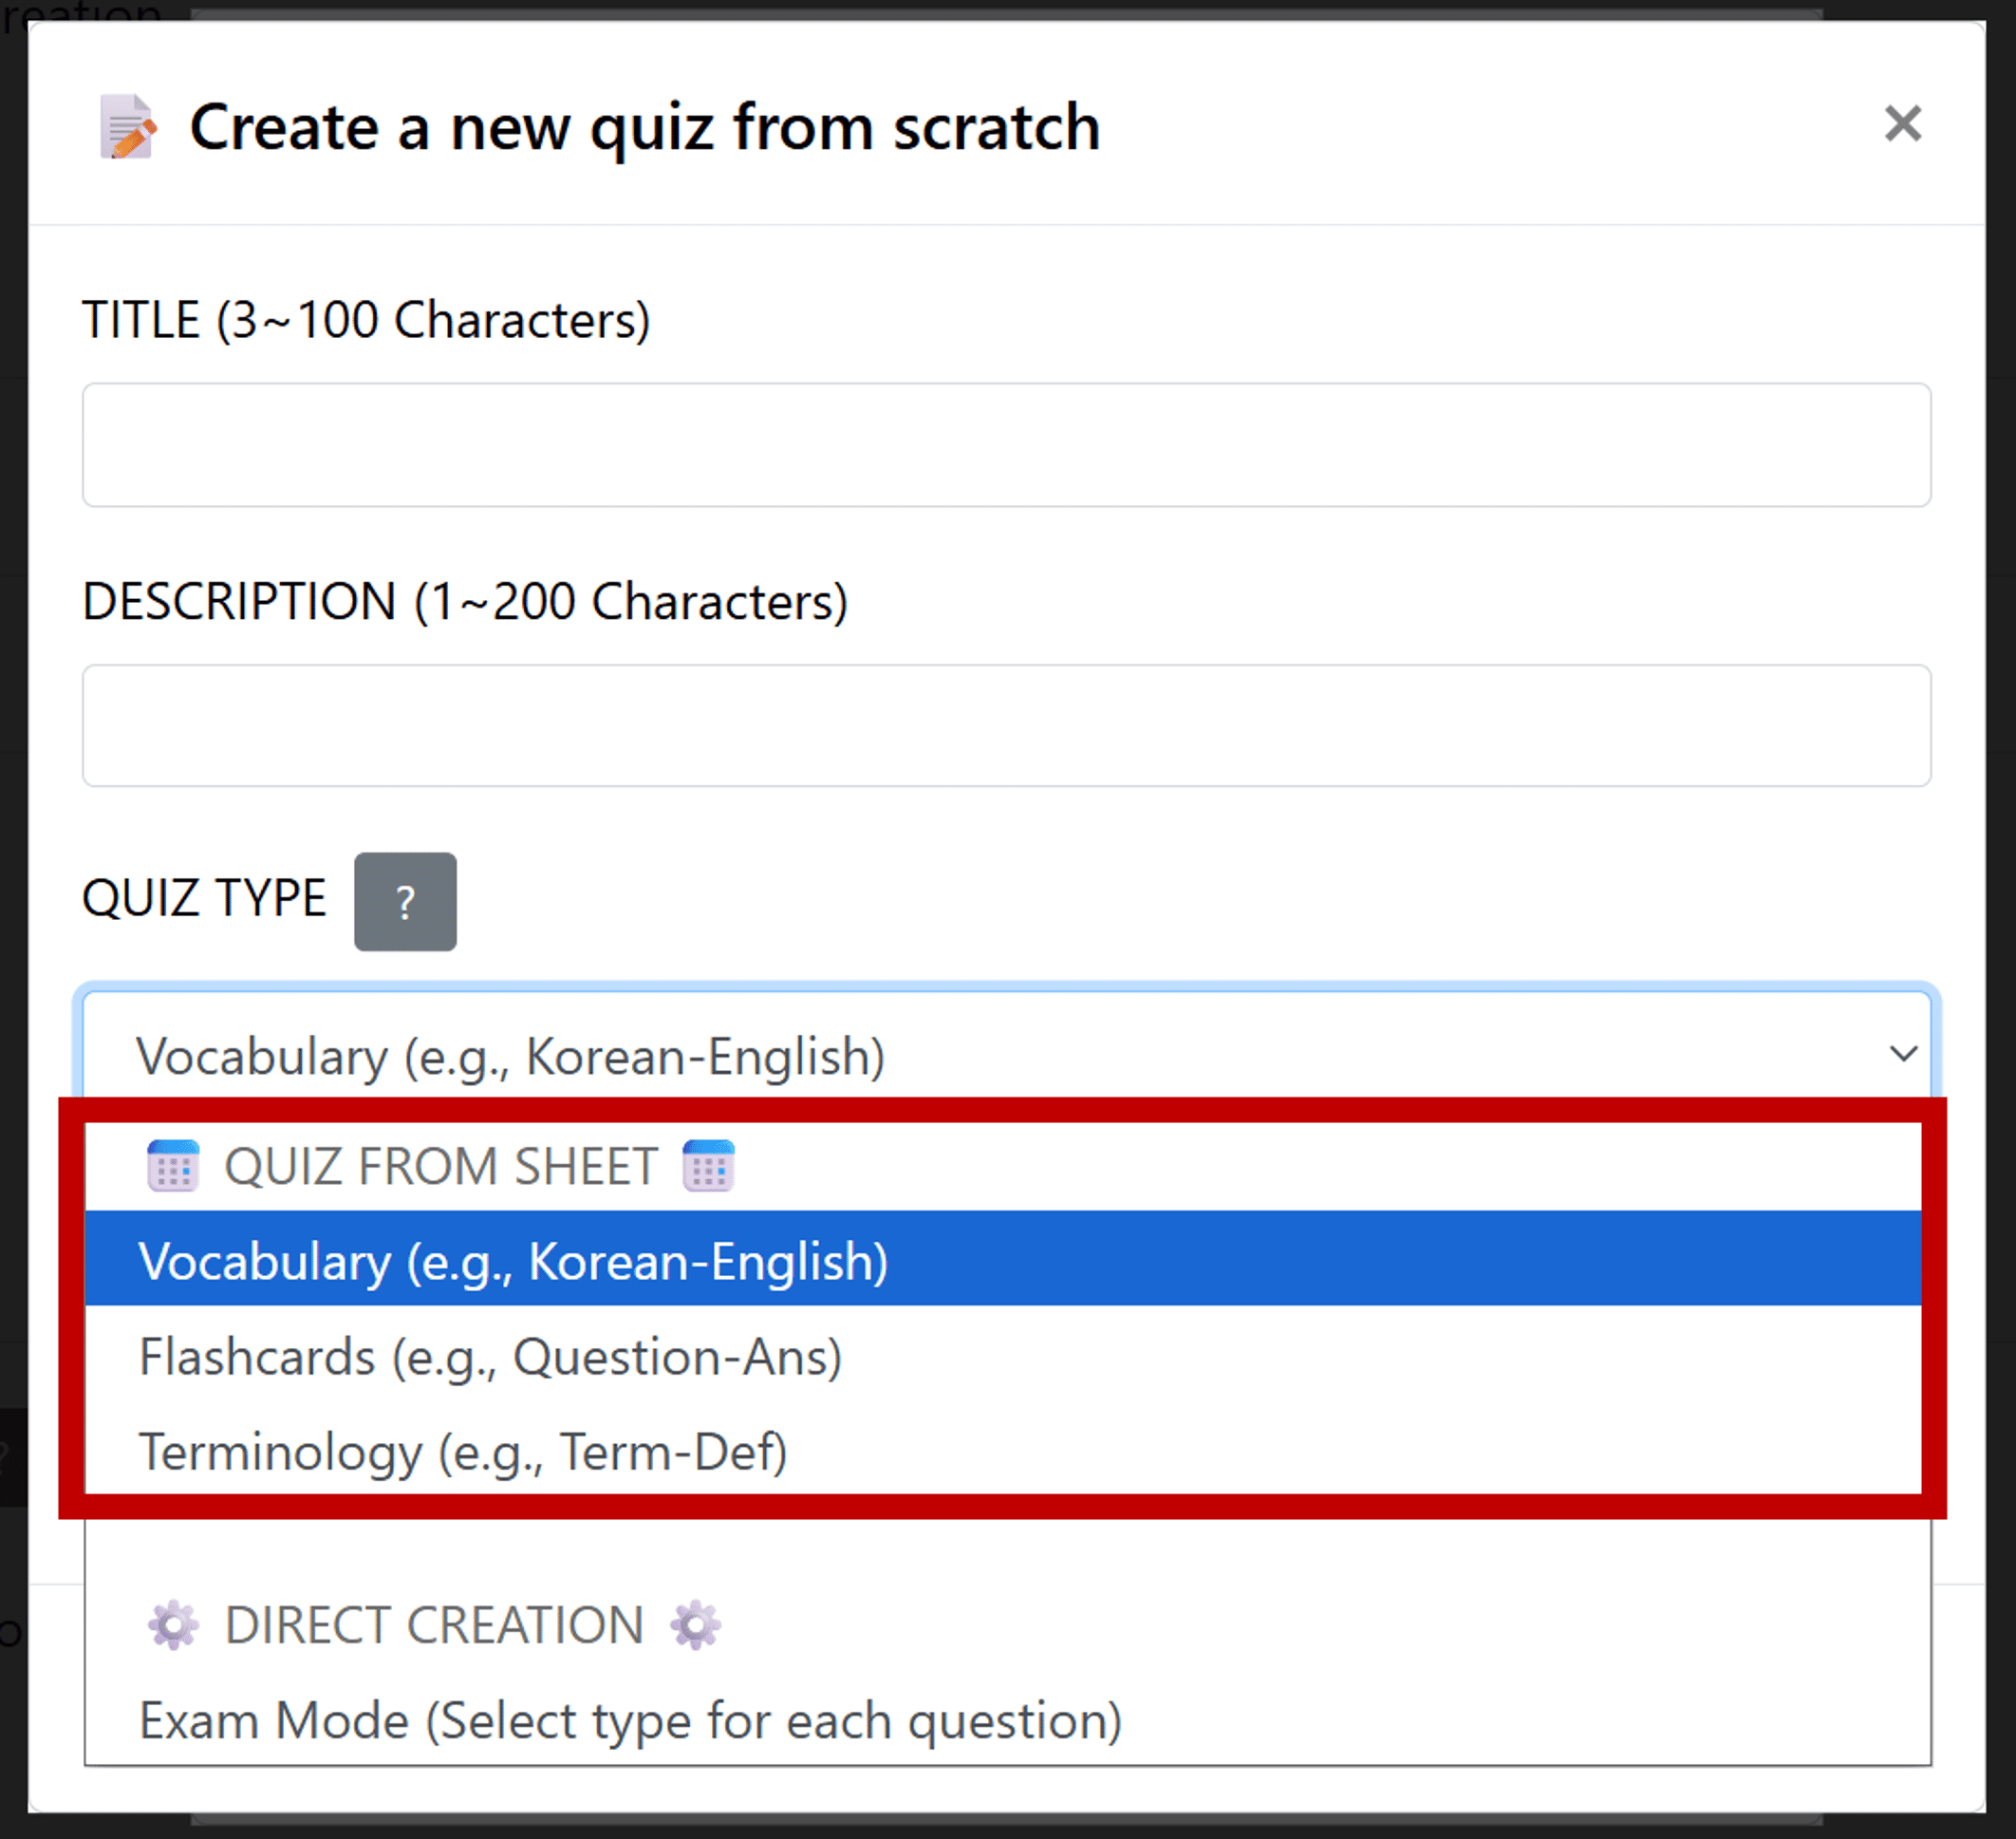
Task: Click calendar icon left of QUIZ FROM SHEET
Action: pos(173,1166)
